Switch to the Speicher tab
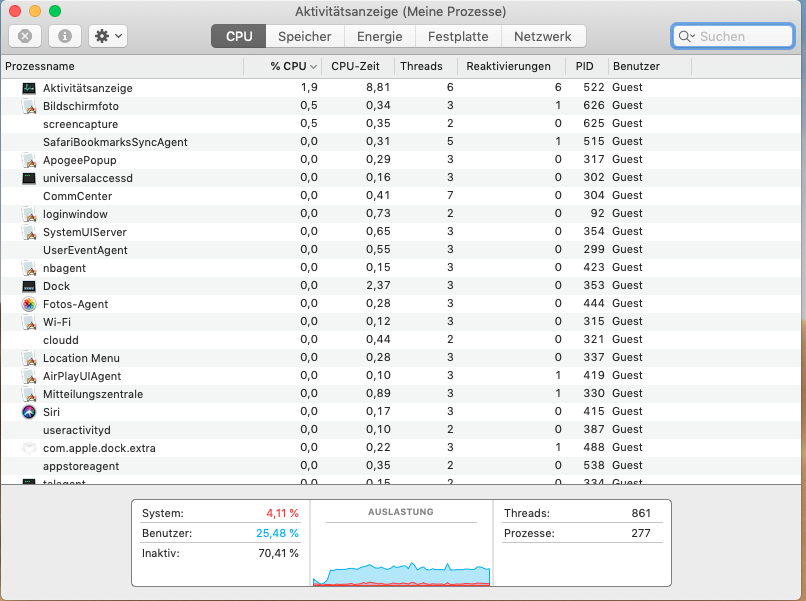Viewport: 806px width, 601px height. click(x=305, y=37)
